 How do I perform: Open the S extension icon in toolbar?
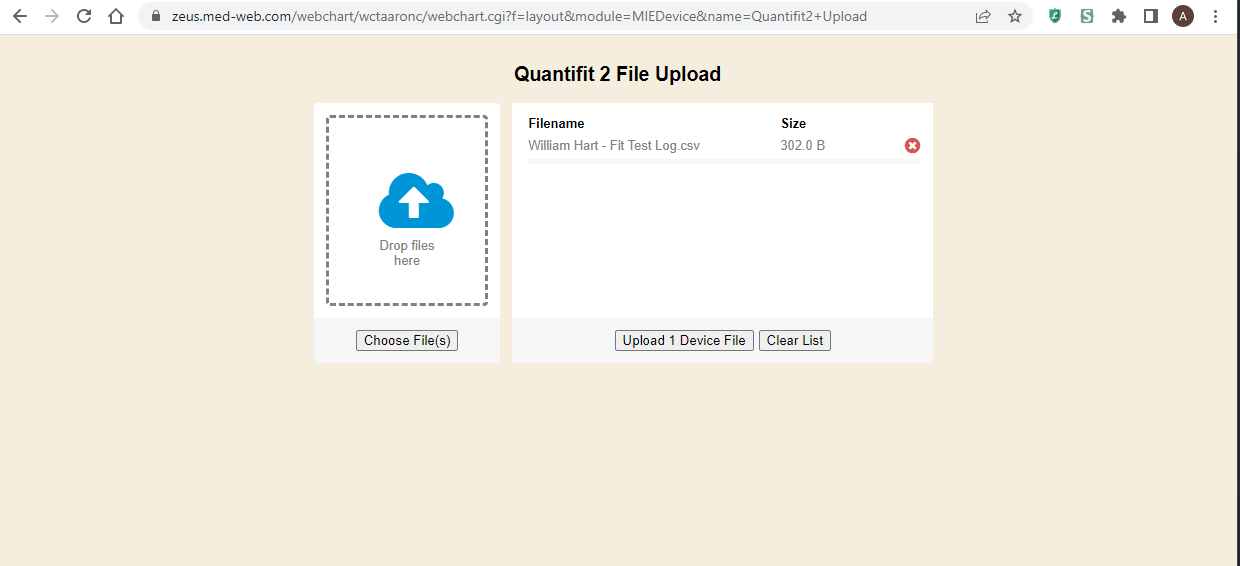coord(1087,16)
